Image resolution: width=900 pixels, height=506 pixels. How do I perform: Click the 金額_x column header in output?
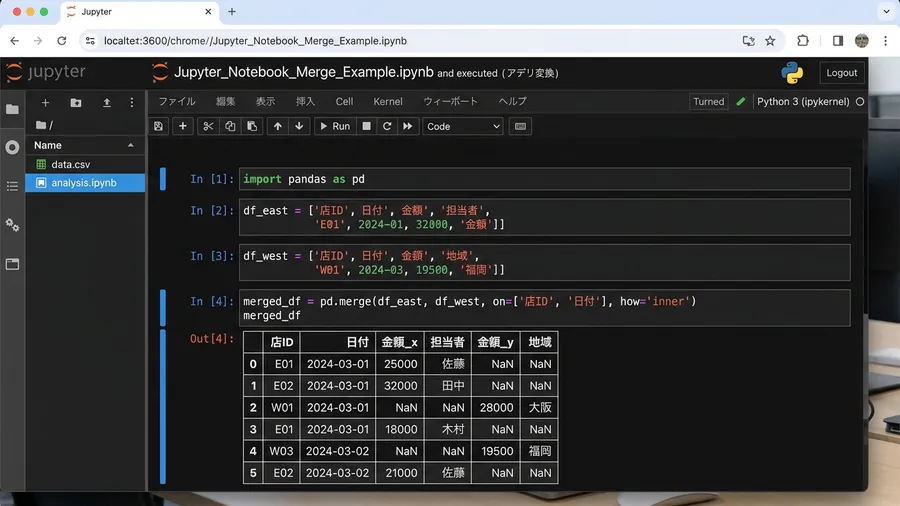[399, 342]
